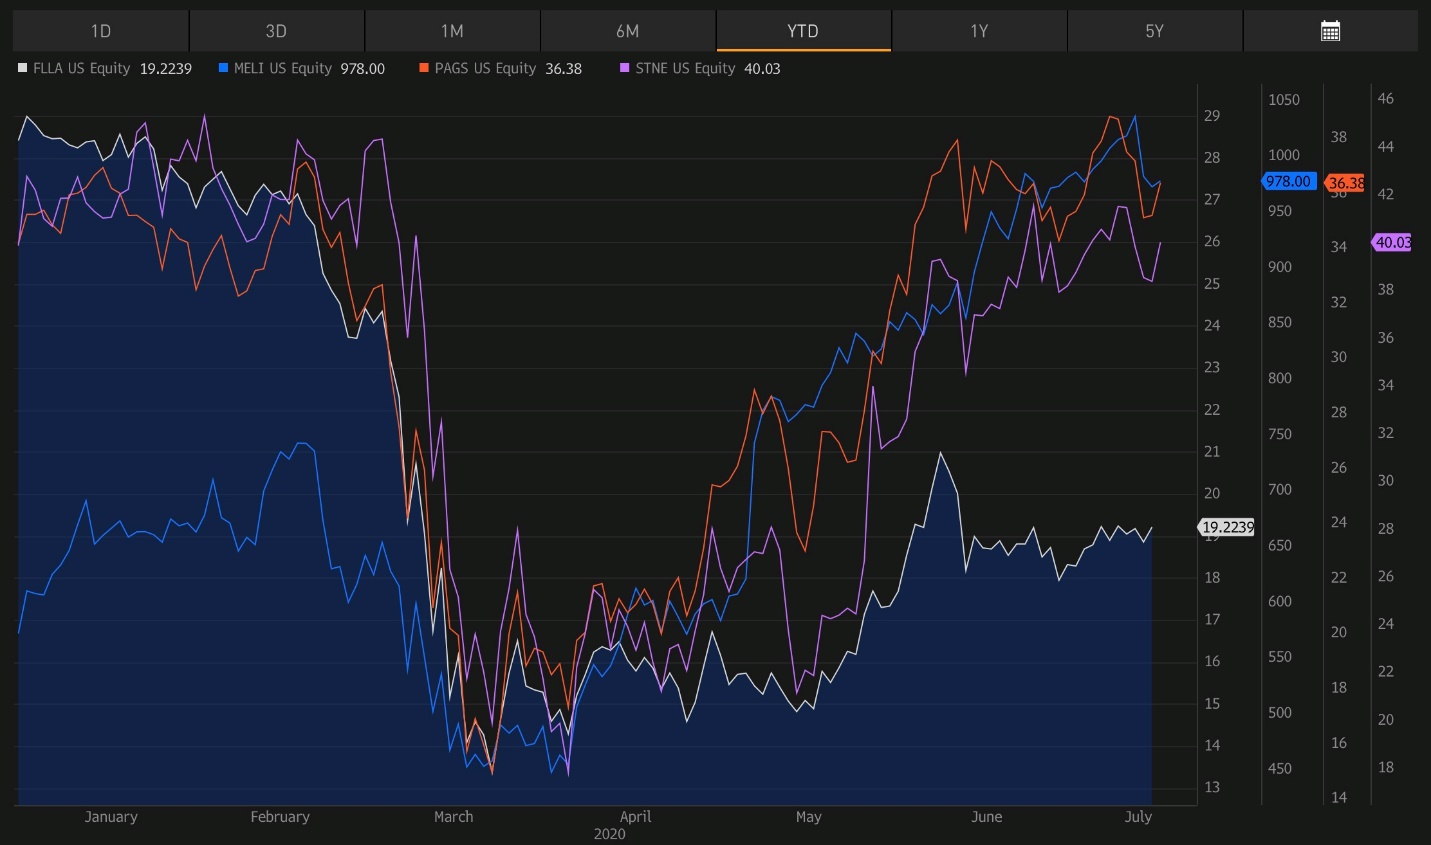Click the orange PAGS legend color square
The width and height of the screenshot is (1431, 845).
coord(424,68)
